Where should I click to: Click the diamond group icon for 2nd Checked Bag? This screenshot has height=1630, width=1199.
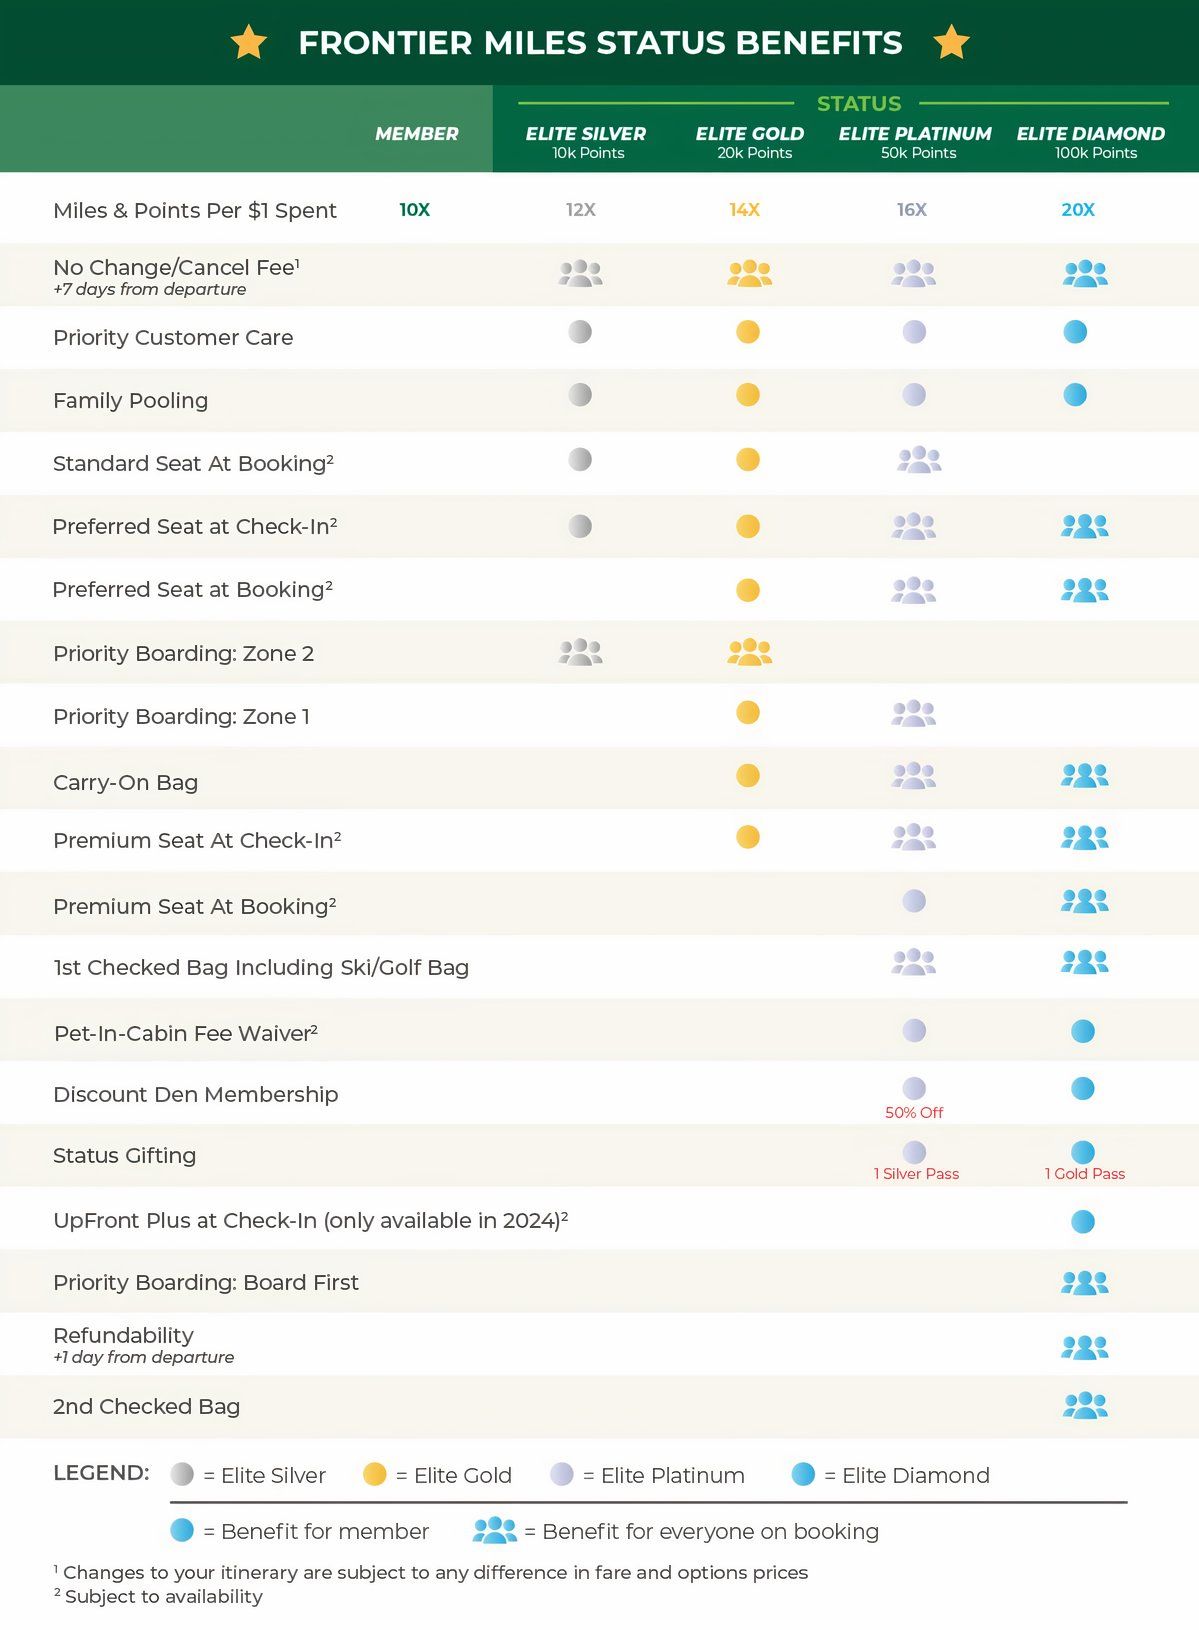pos(1085,1406)
